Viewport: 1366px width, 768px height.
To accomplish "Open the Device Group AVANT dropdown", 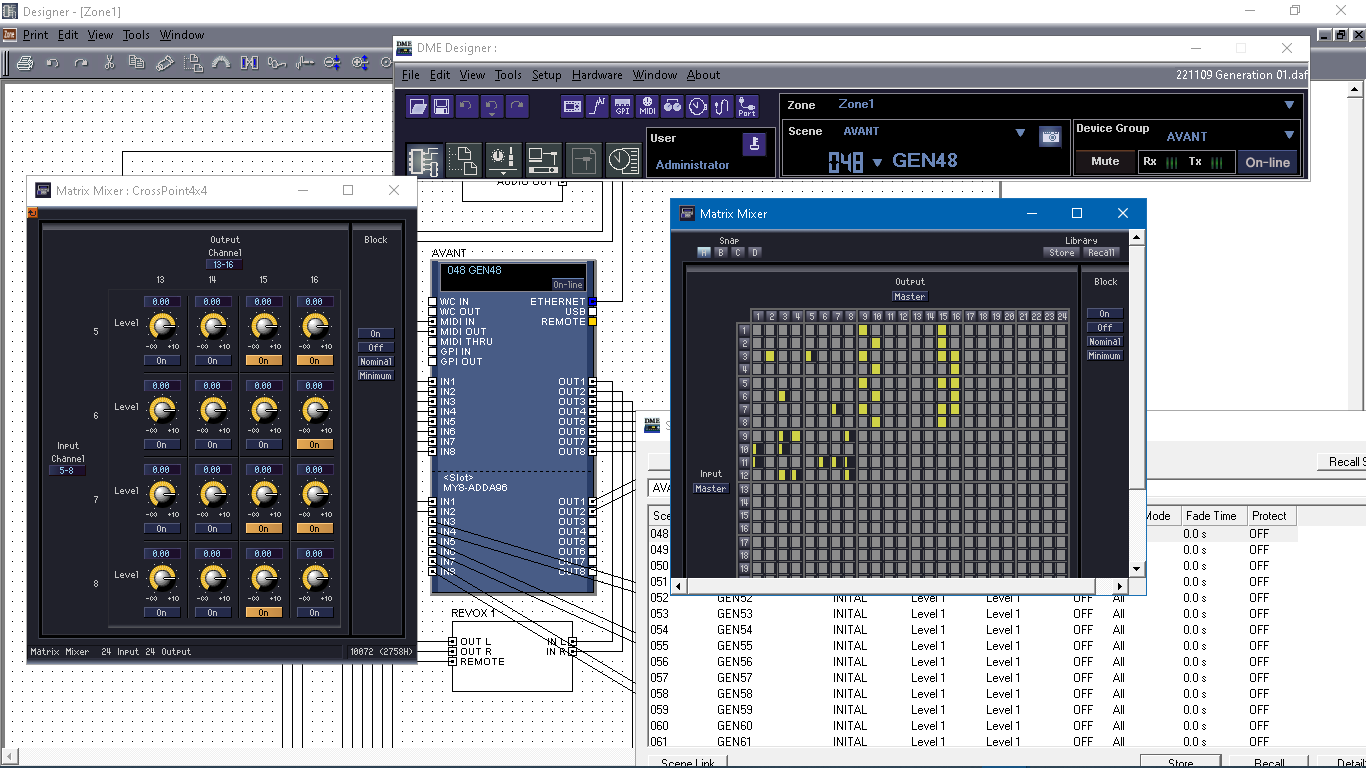I will (x=1289, y=136).
